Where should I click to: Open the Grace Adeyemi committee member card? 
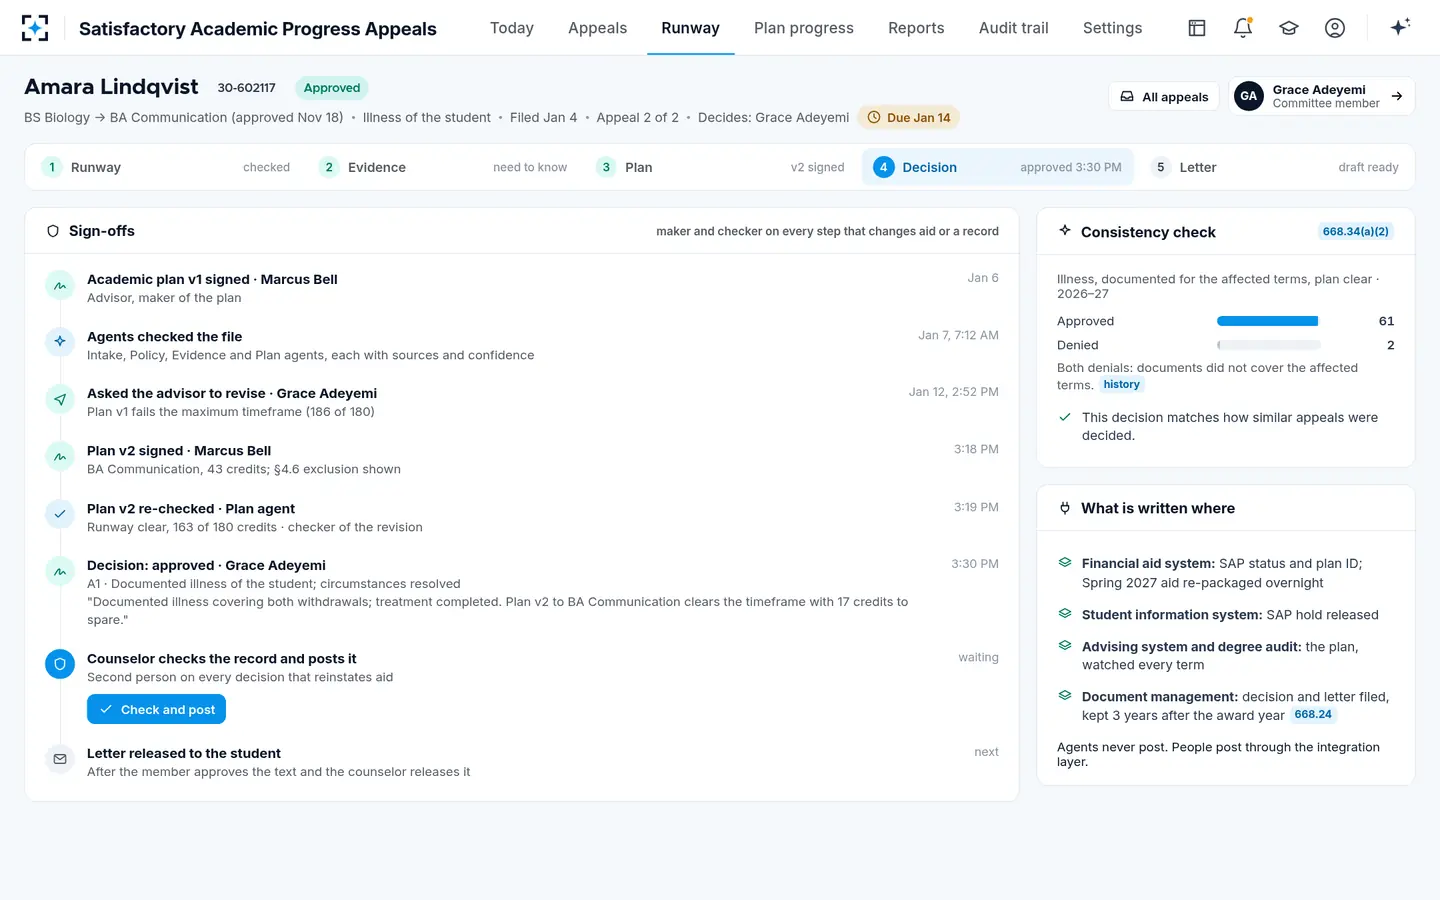click(1321, 96)
